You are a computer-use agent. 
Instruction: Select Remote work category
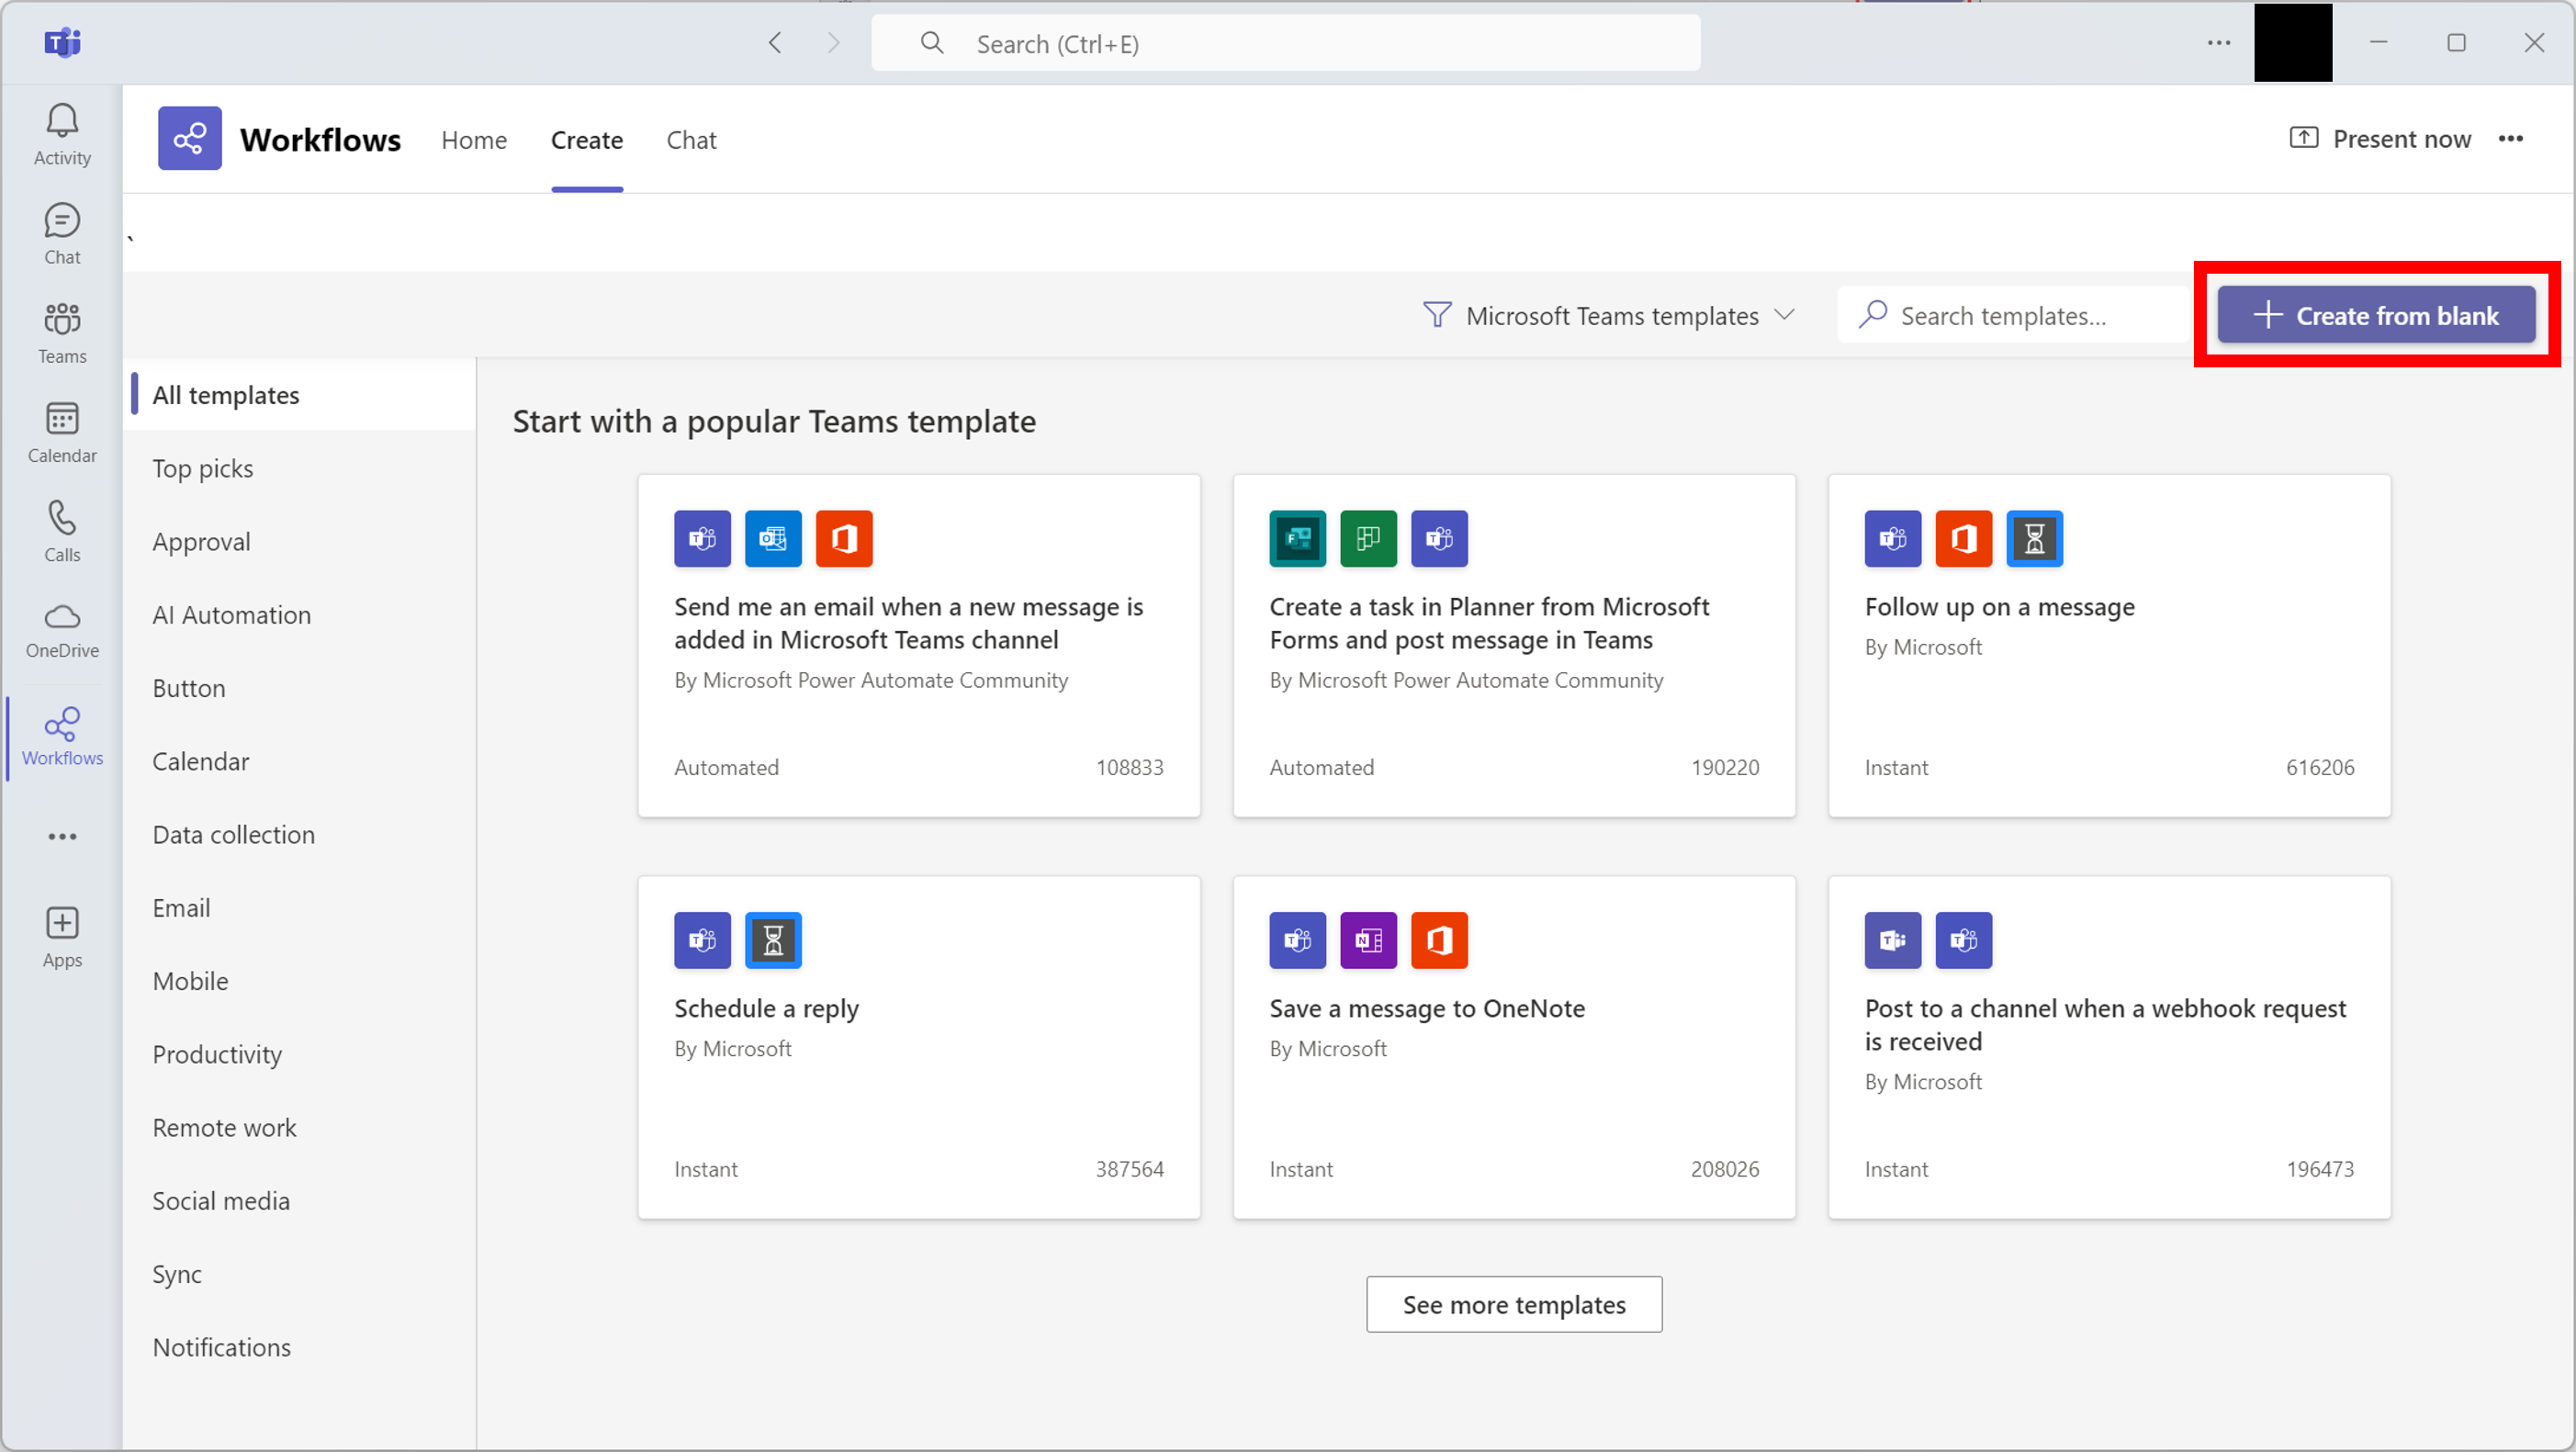(299, 1127)
